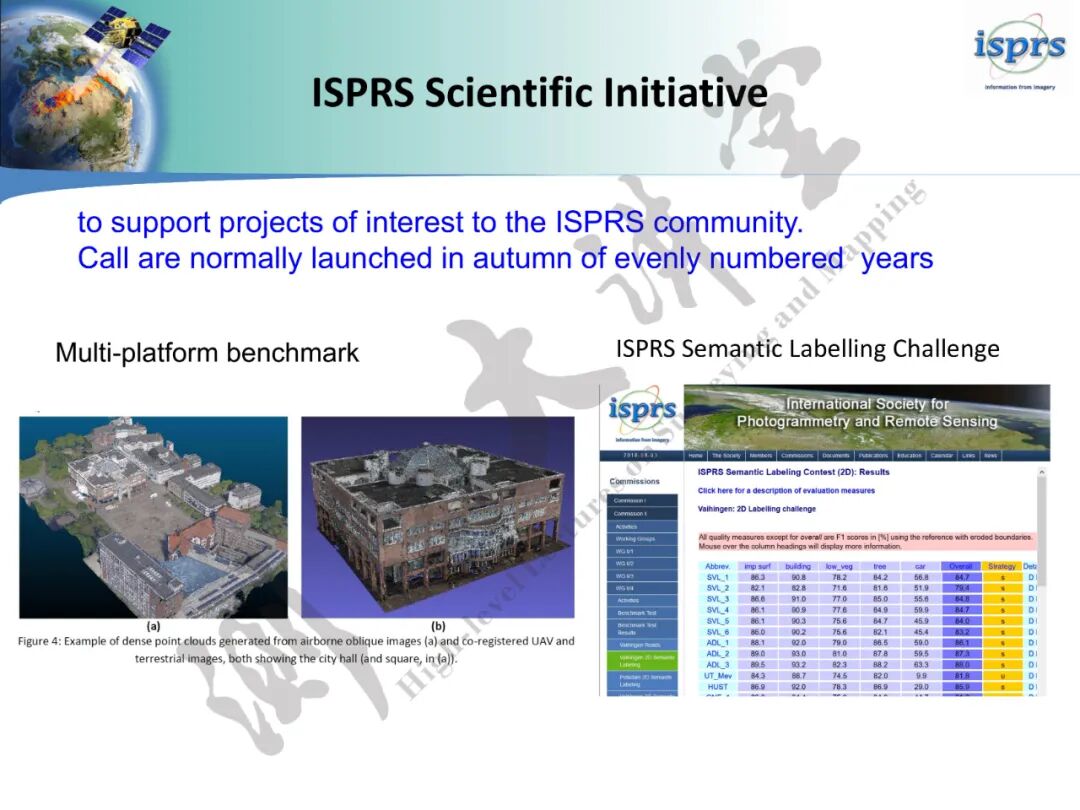The height and width of the screenshot is (810, 1080).
Task: Click the Vaihingen: 2D Labelling challenge text
Action: [x=757, y=509]
